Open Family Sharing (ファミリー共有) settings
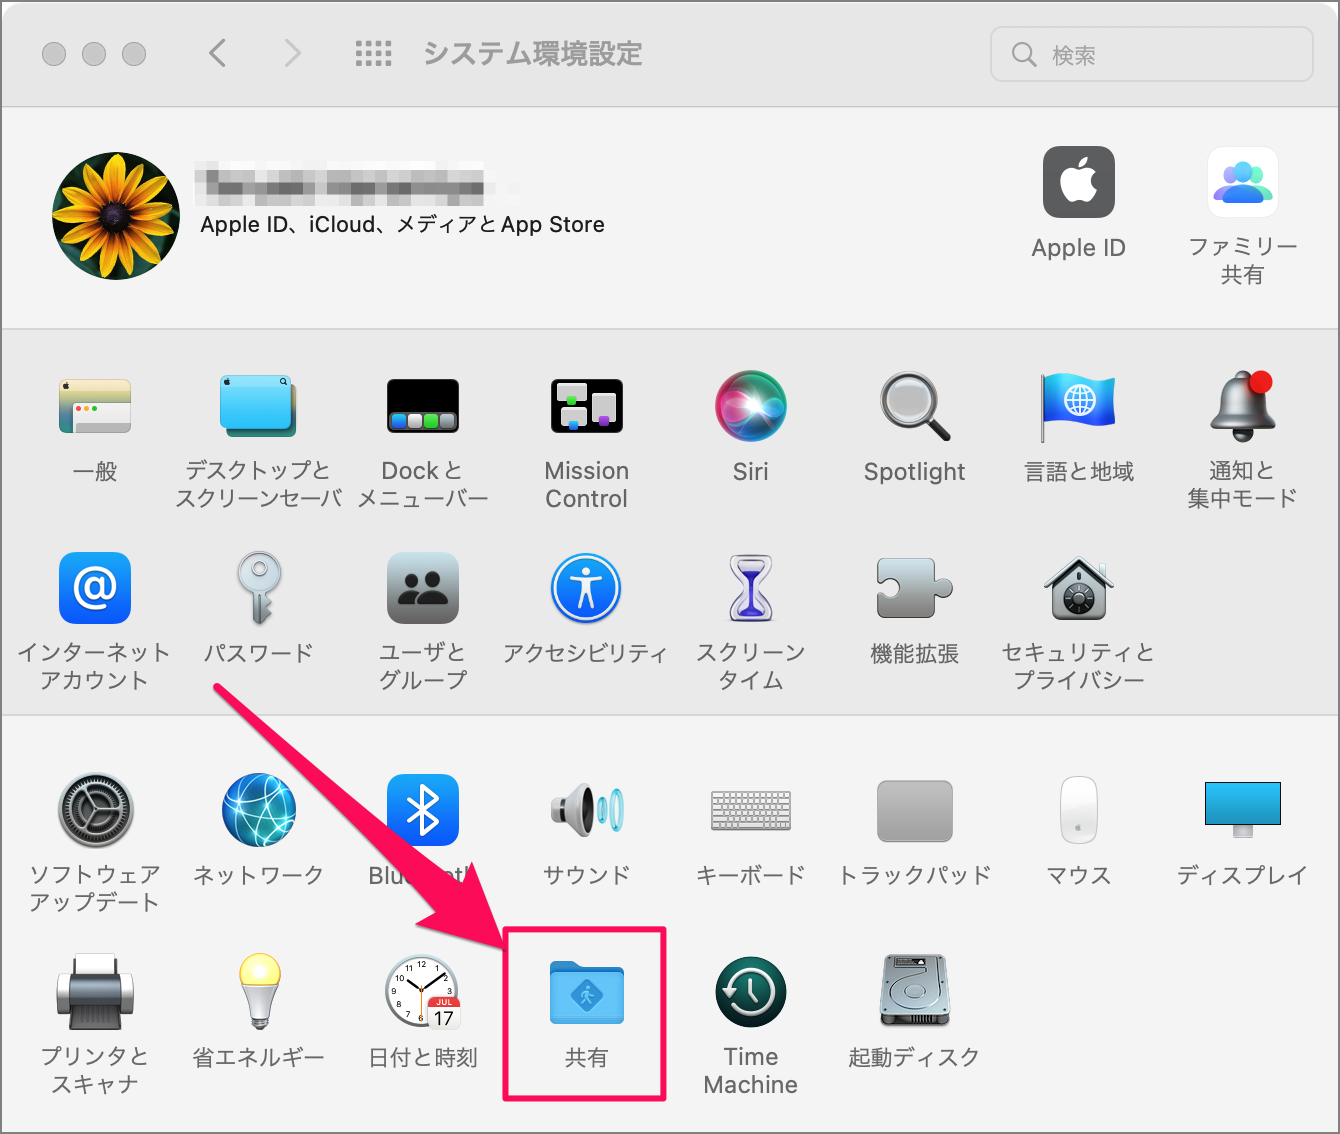The image size is (1340, 1134). tap(1242, 182)
